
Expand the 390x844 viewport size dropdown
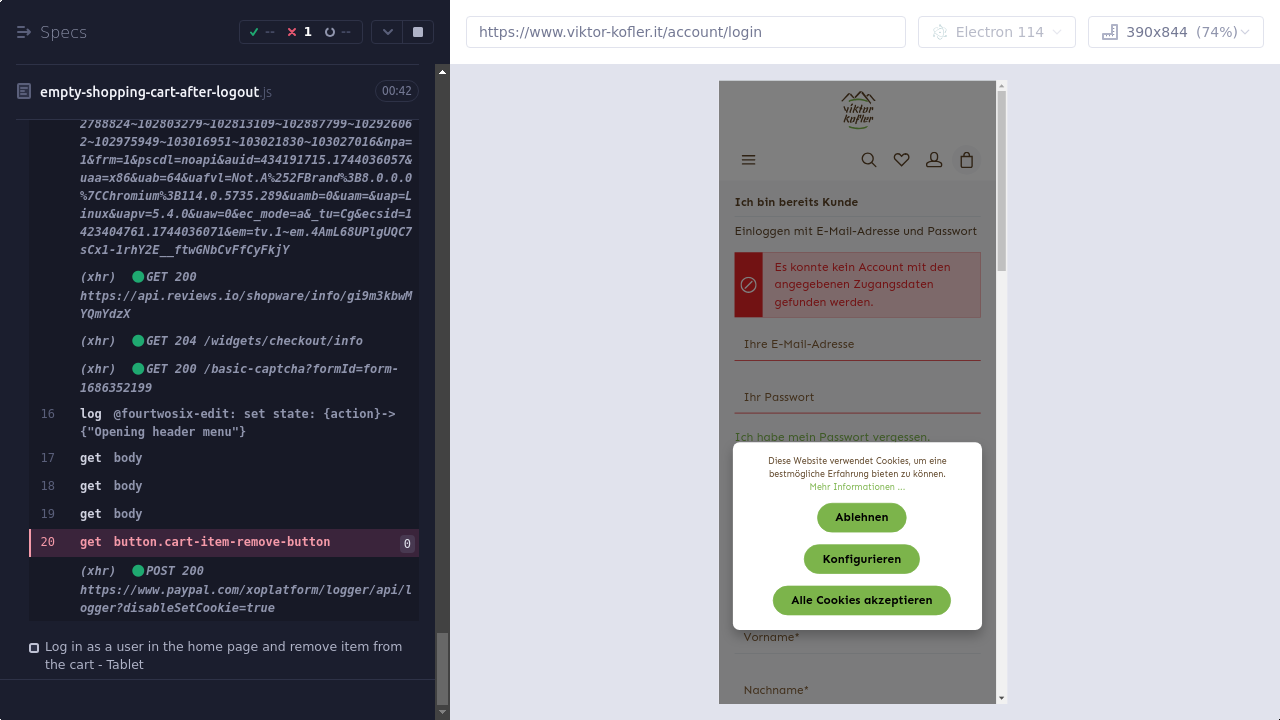(x=1175, y=32)
